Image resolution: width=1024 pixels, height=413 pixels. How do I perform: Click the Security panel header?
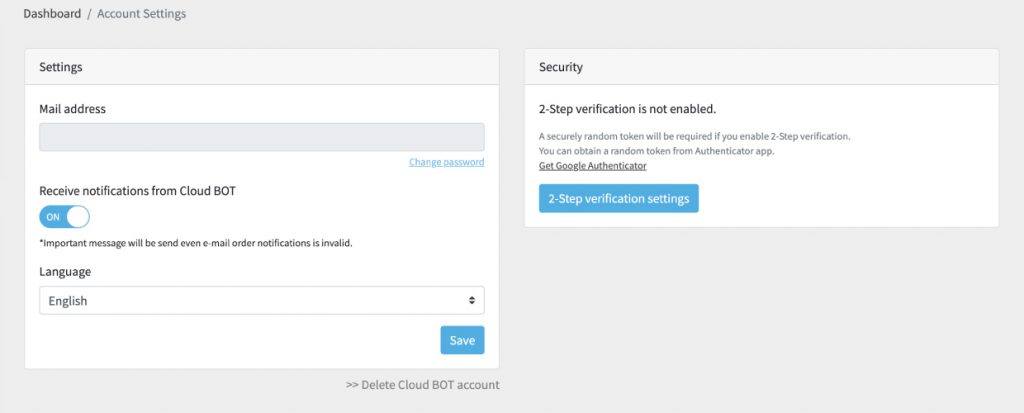click(x=761, y=67)
